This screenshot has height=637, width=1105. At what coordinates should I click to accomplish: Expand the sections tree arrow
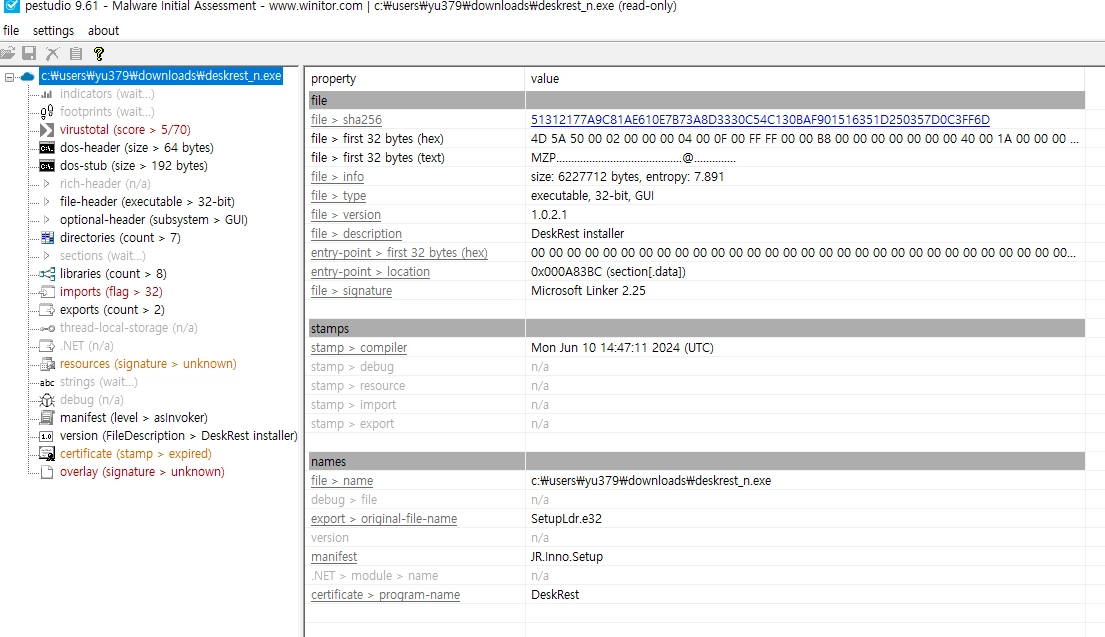(x=47, y=255)
